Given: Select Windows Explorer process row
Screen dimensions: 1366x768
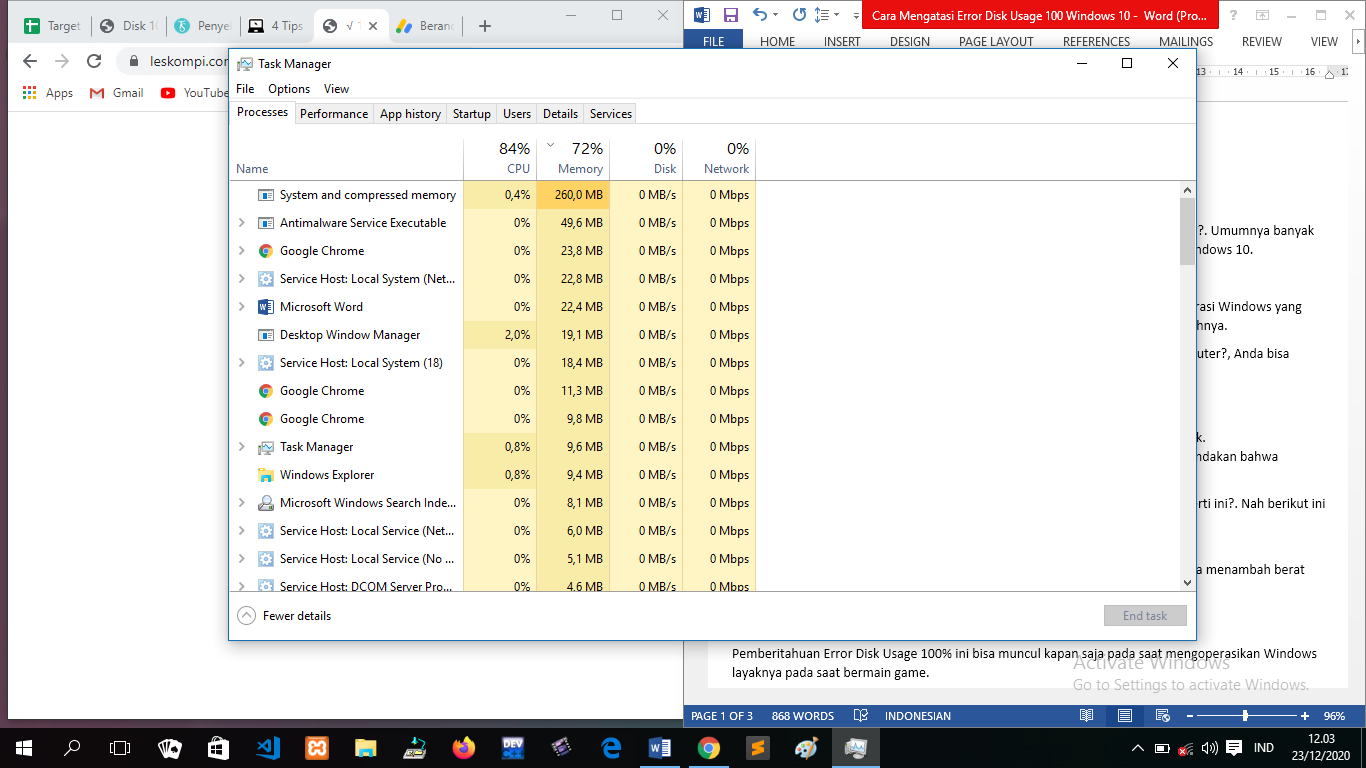Looking at the screenshot, I should pyautogui.click(x=493, y=475).
